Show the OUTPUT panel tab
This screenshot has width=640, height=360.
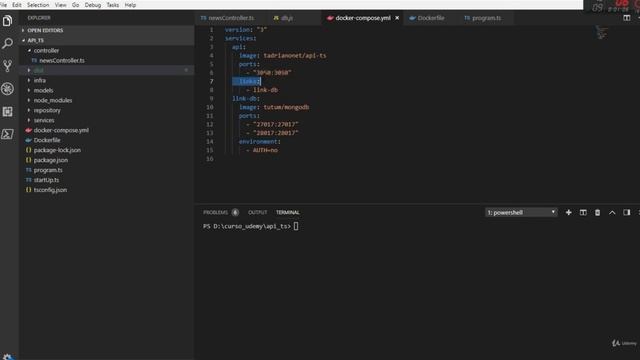258,212
